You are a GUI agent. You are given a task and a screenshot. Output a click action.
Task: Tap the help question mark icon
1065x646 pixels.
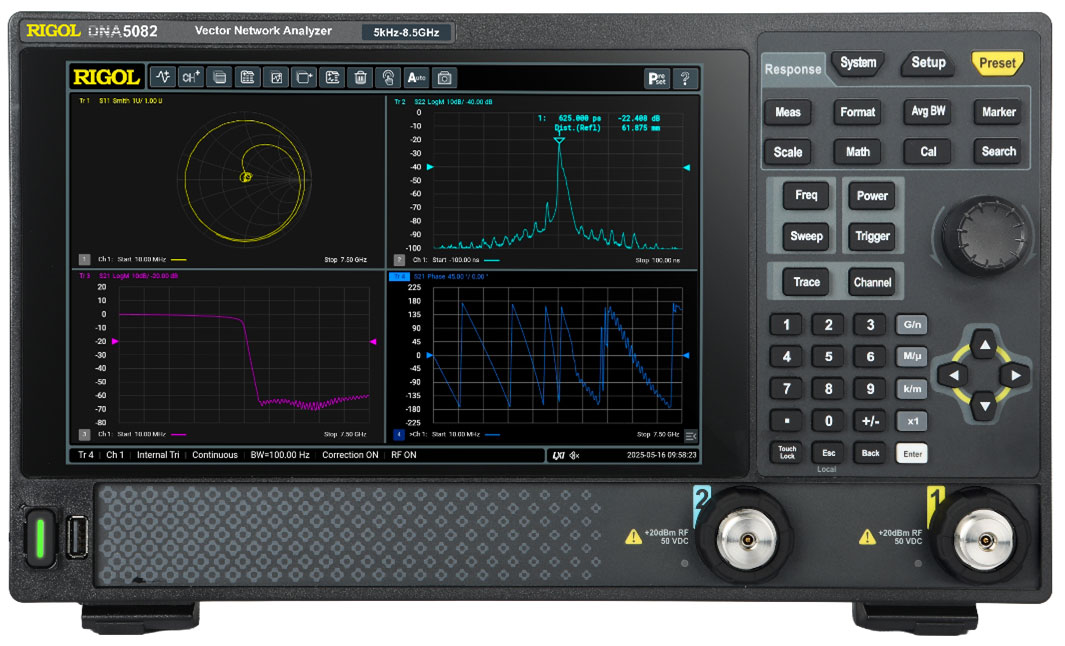pyautogui.click(x=685, y=79)
